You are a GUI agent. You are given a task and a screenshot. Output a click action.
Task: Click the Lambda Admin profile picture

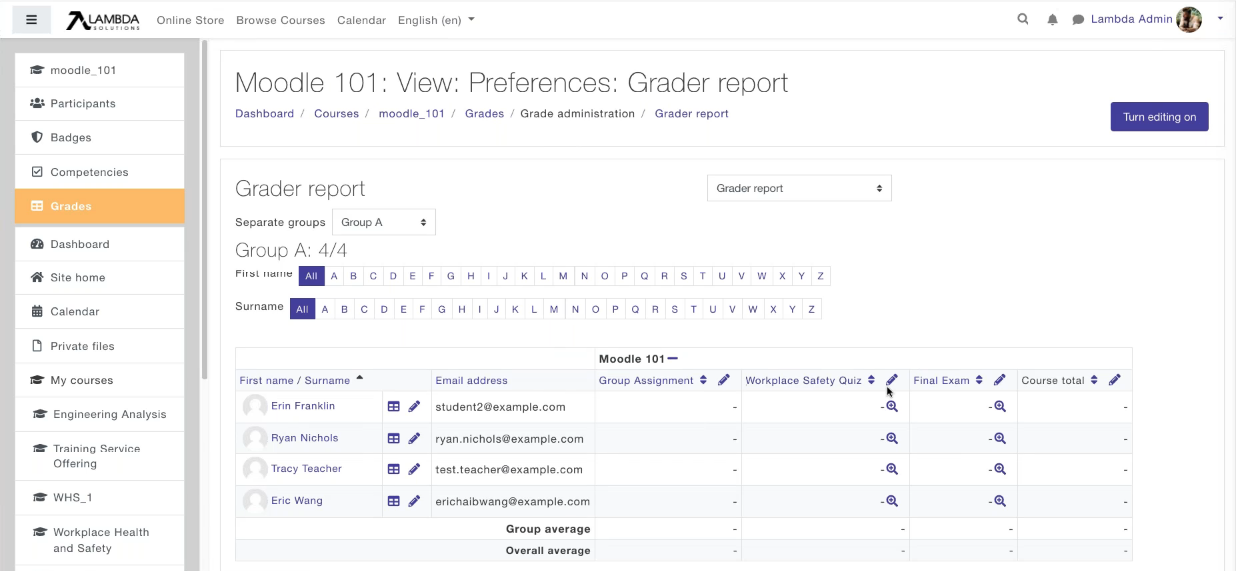pyautogui.click(x=1189, y=19)
